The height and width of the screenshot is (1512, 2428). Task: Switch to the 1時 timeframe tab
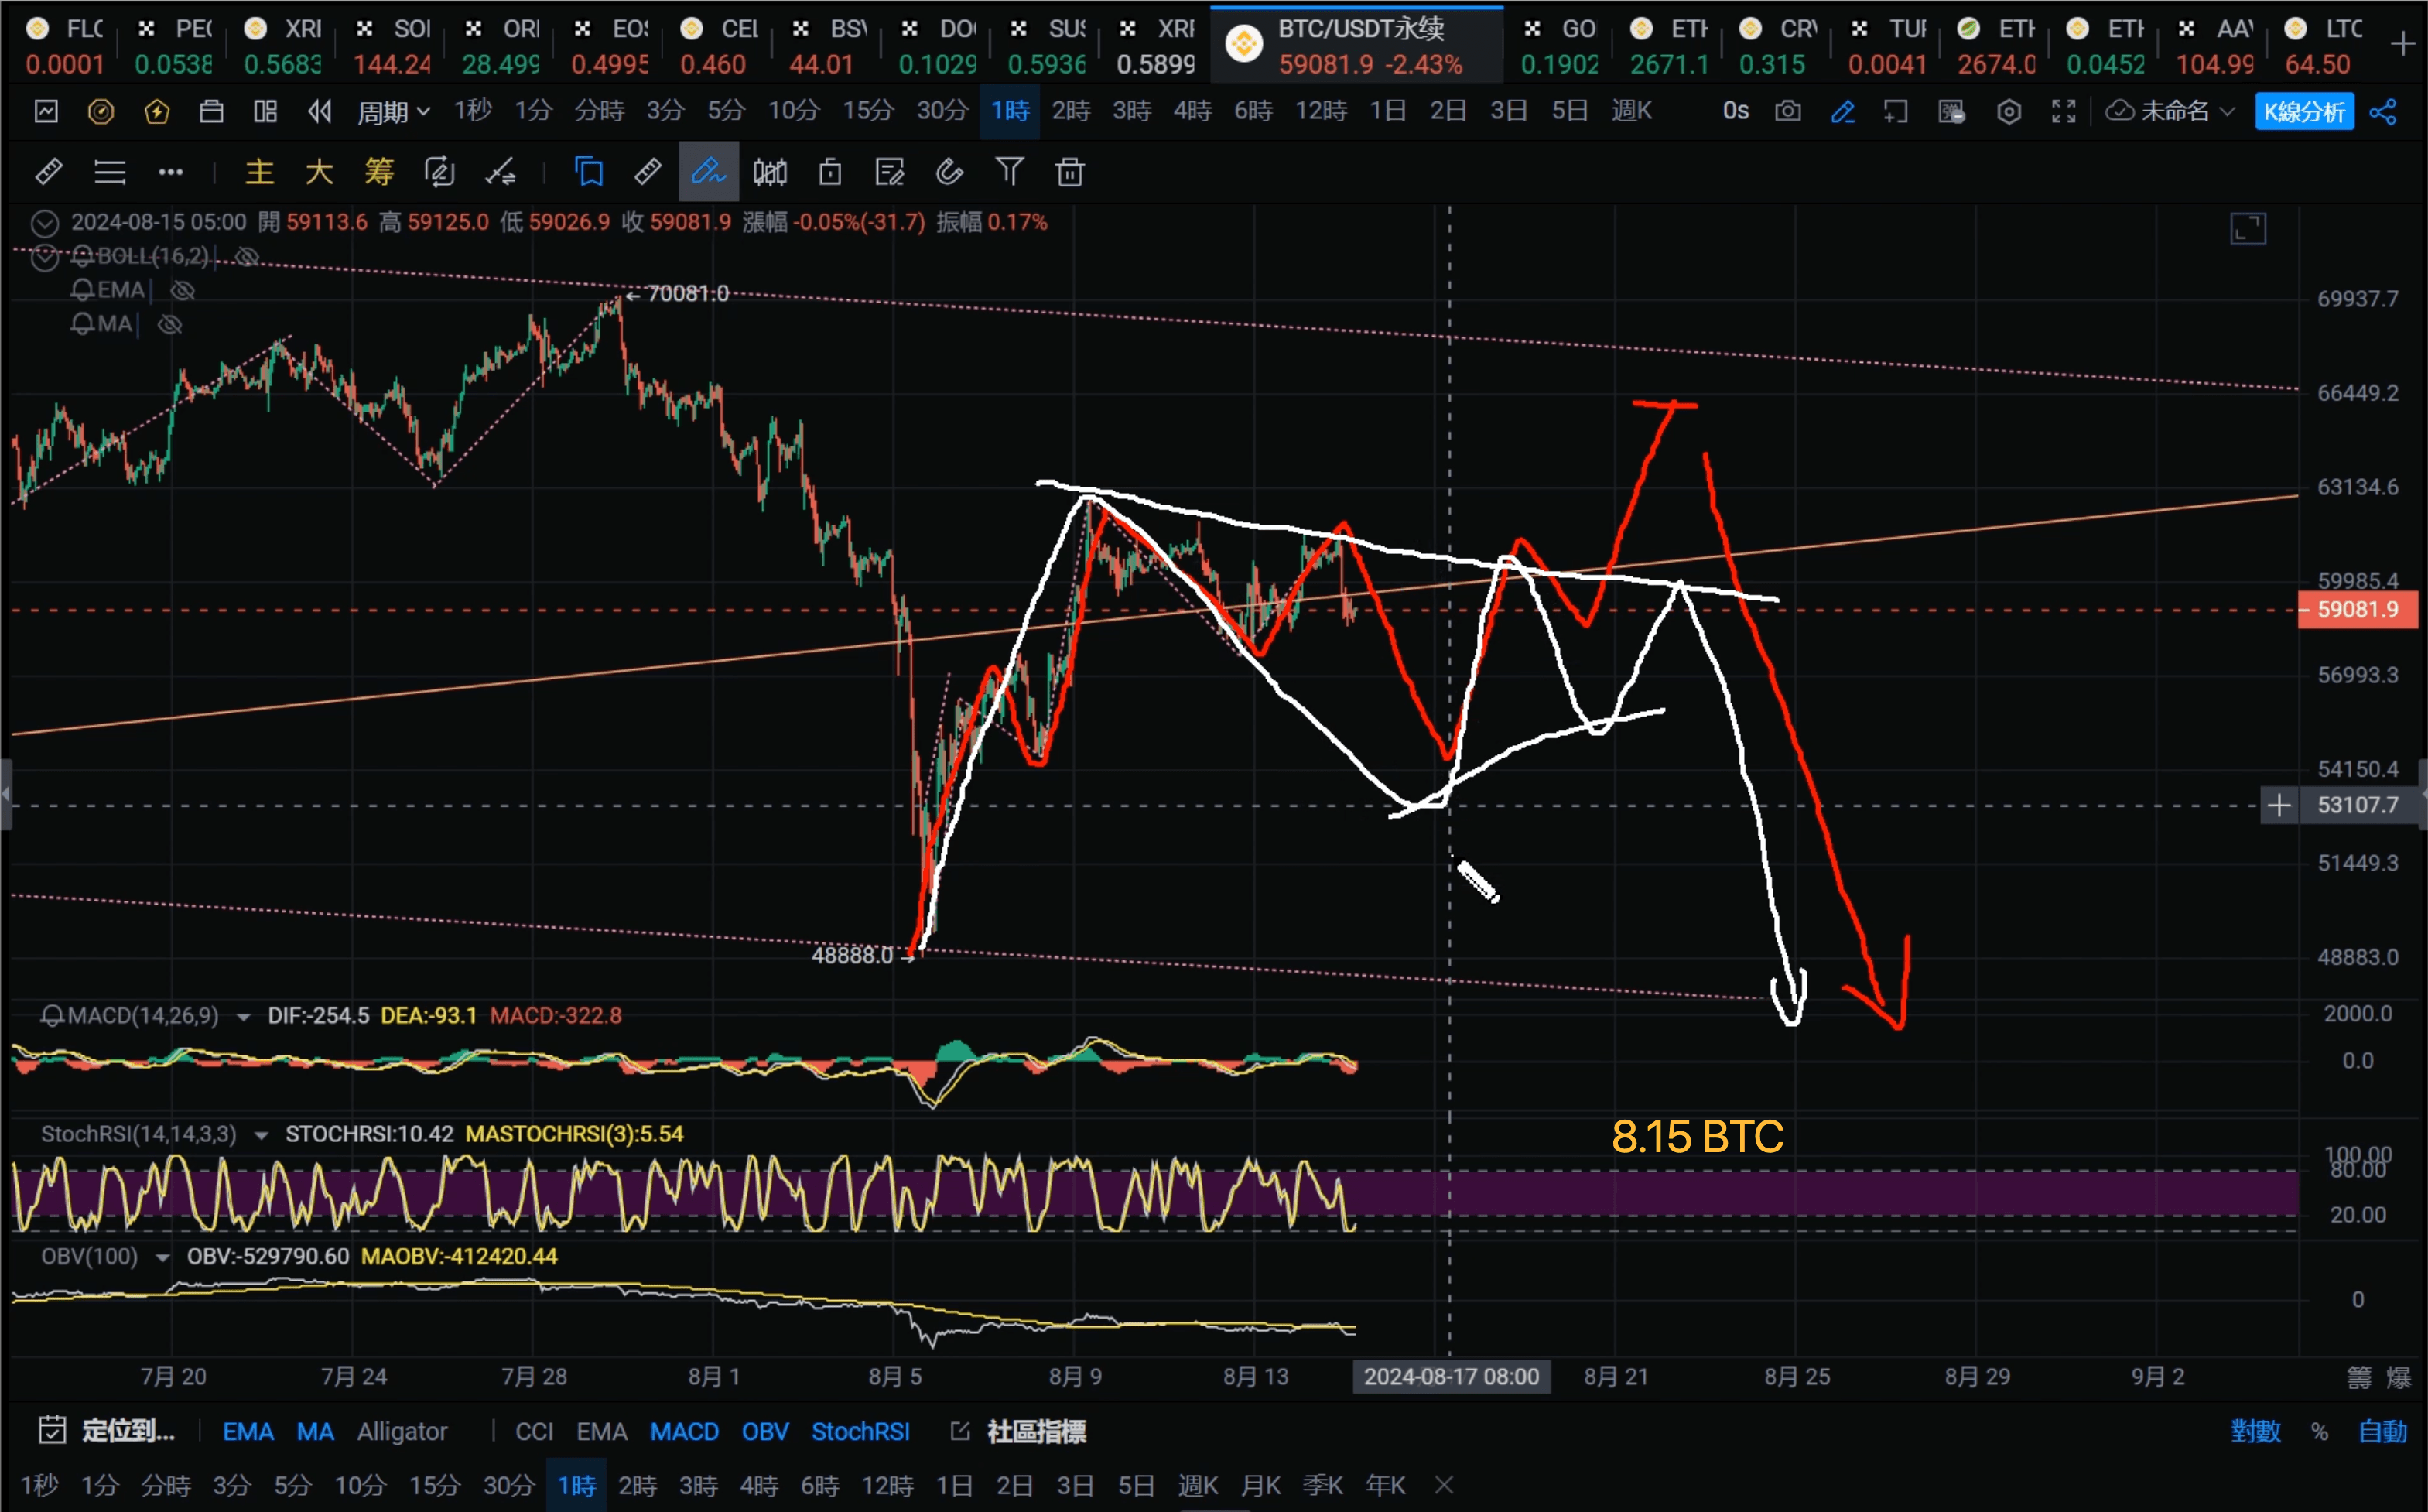[x=1010, y=111]
